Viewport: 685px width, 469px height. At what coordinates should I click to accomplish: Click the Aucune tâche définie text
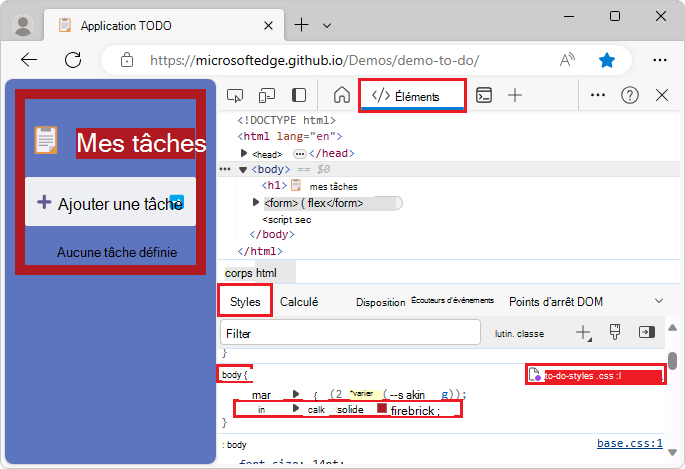pyautogui.click(x=117, y=252)
